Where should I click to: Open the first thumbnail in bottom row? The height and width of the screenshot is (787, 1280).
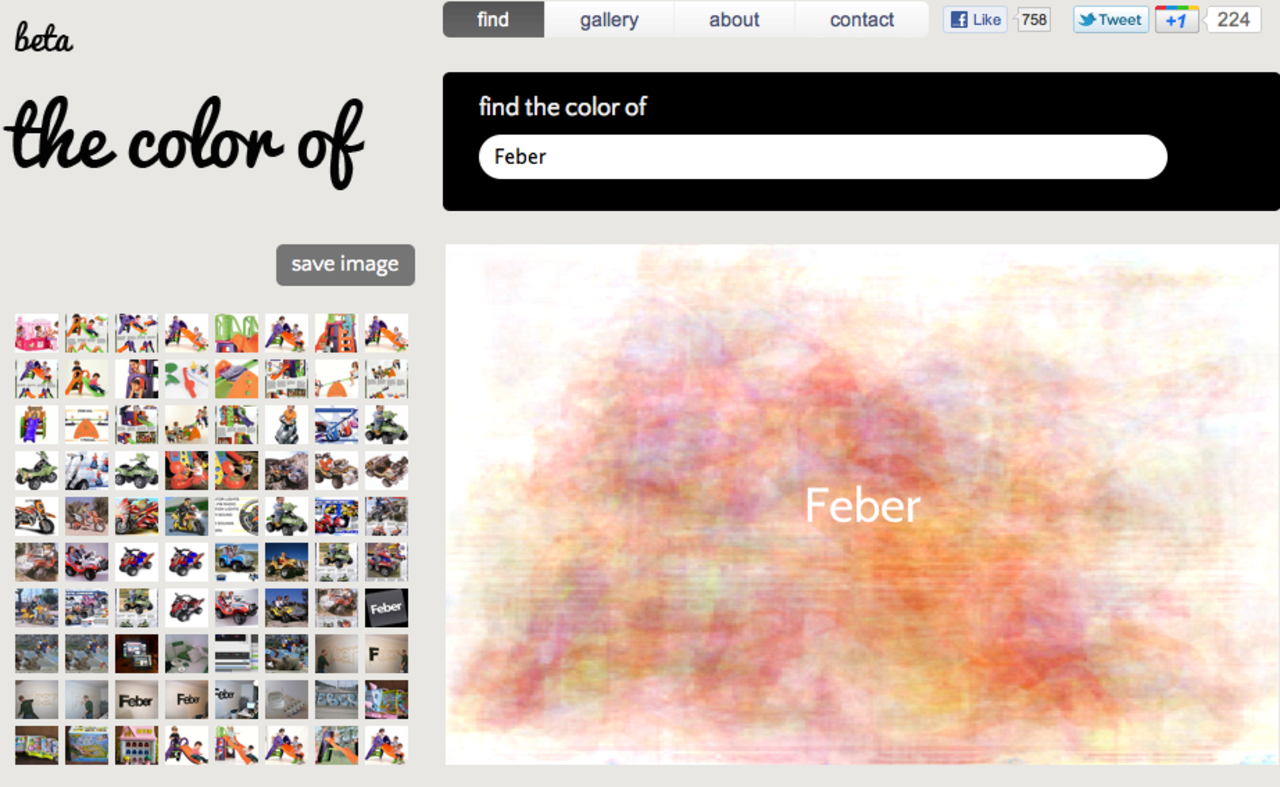tap(36, 745)
